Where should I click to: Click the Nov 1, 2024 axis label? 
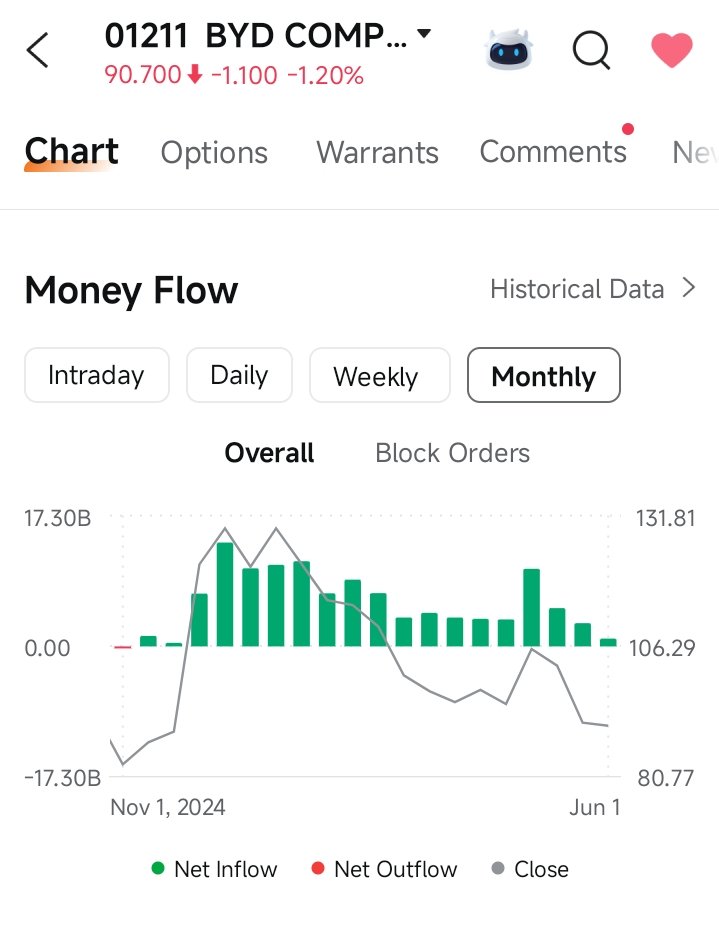pos(168,807)
